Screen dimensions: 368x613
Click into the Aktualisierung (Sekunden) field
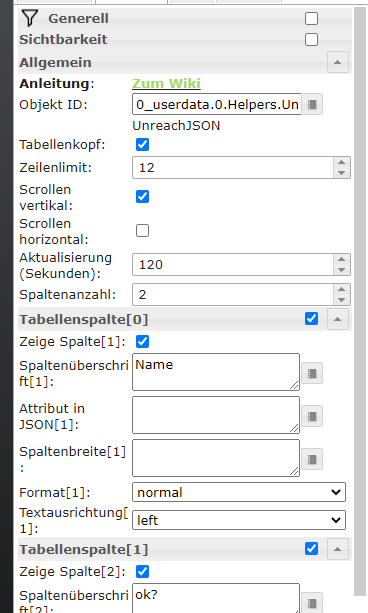tap(233, 265)
